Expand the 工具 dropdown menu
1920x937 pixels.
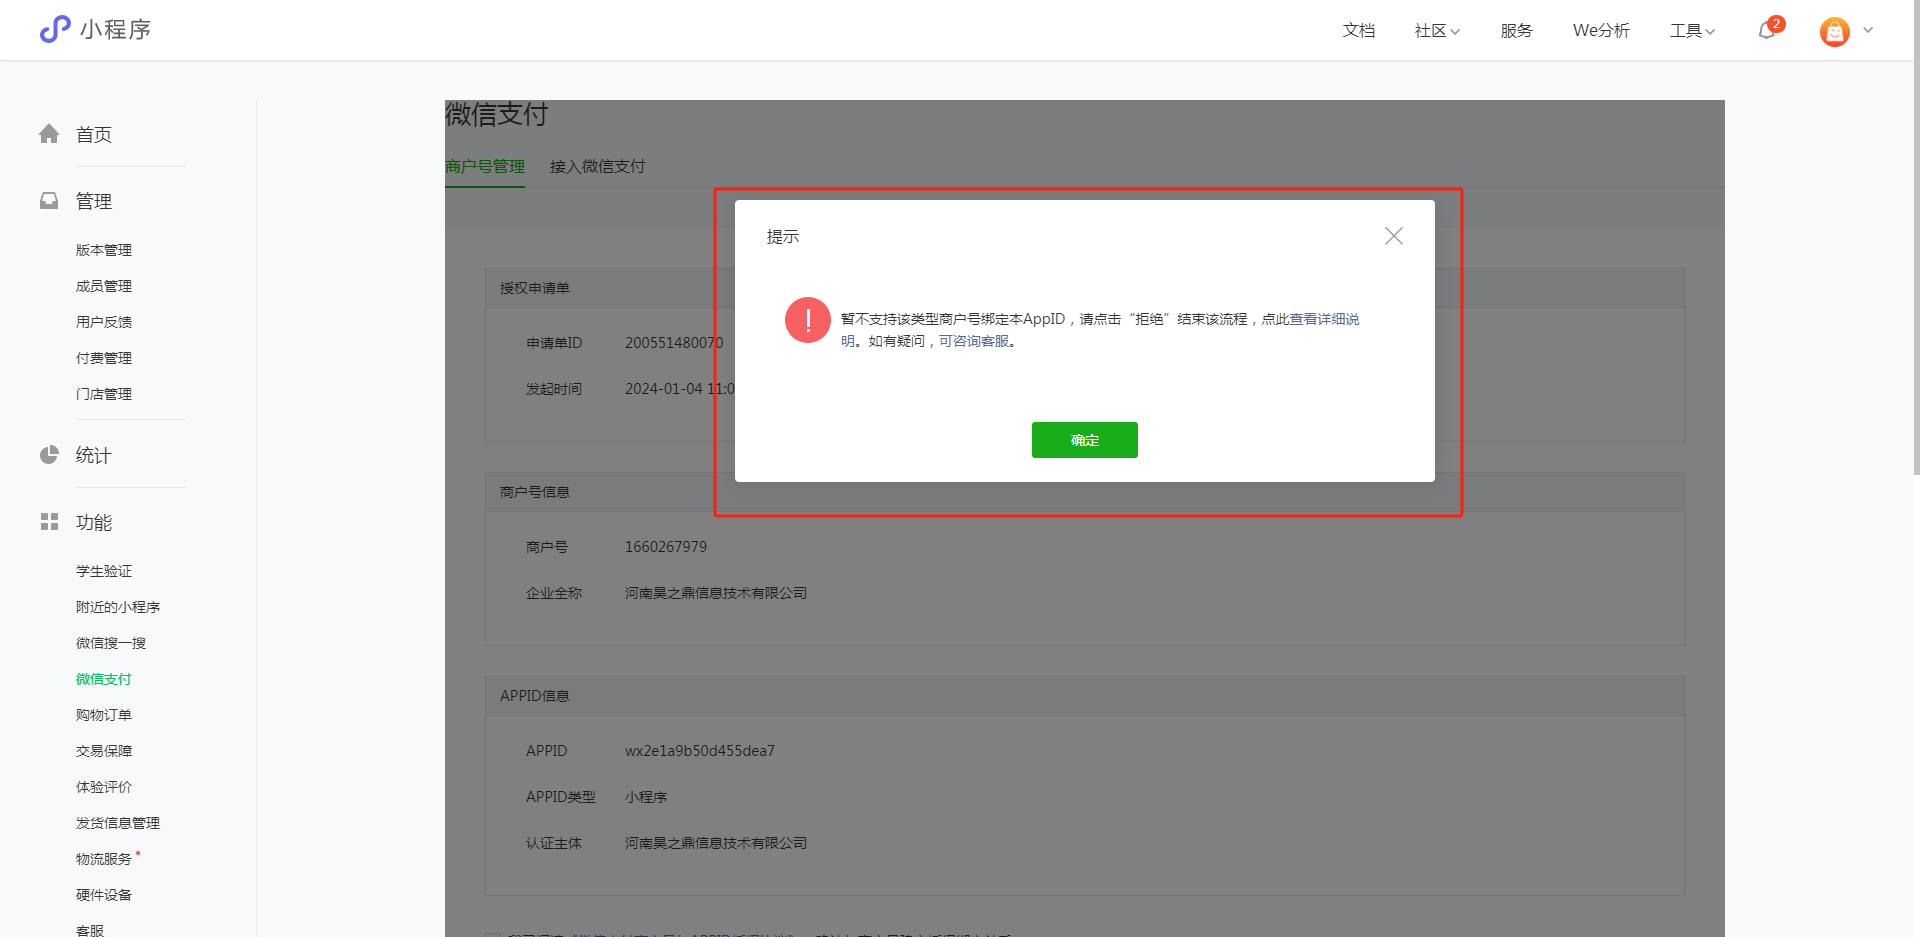click(x=1692, y=31)
